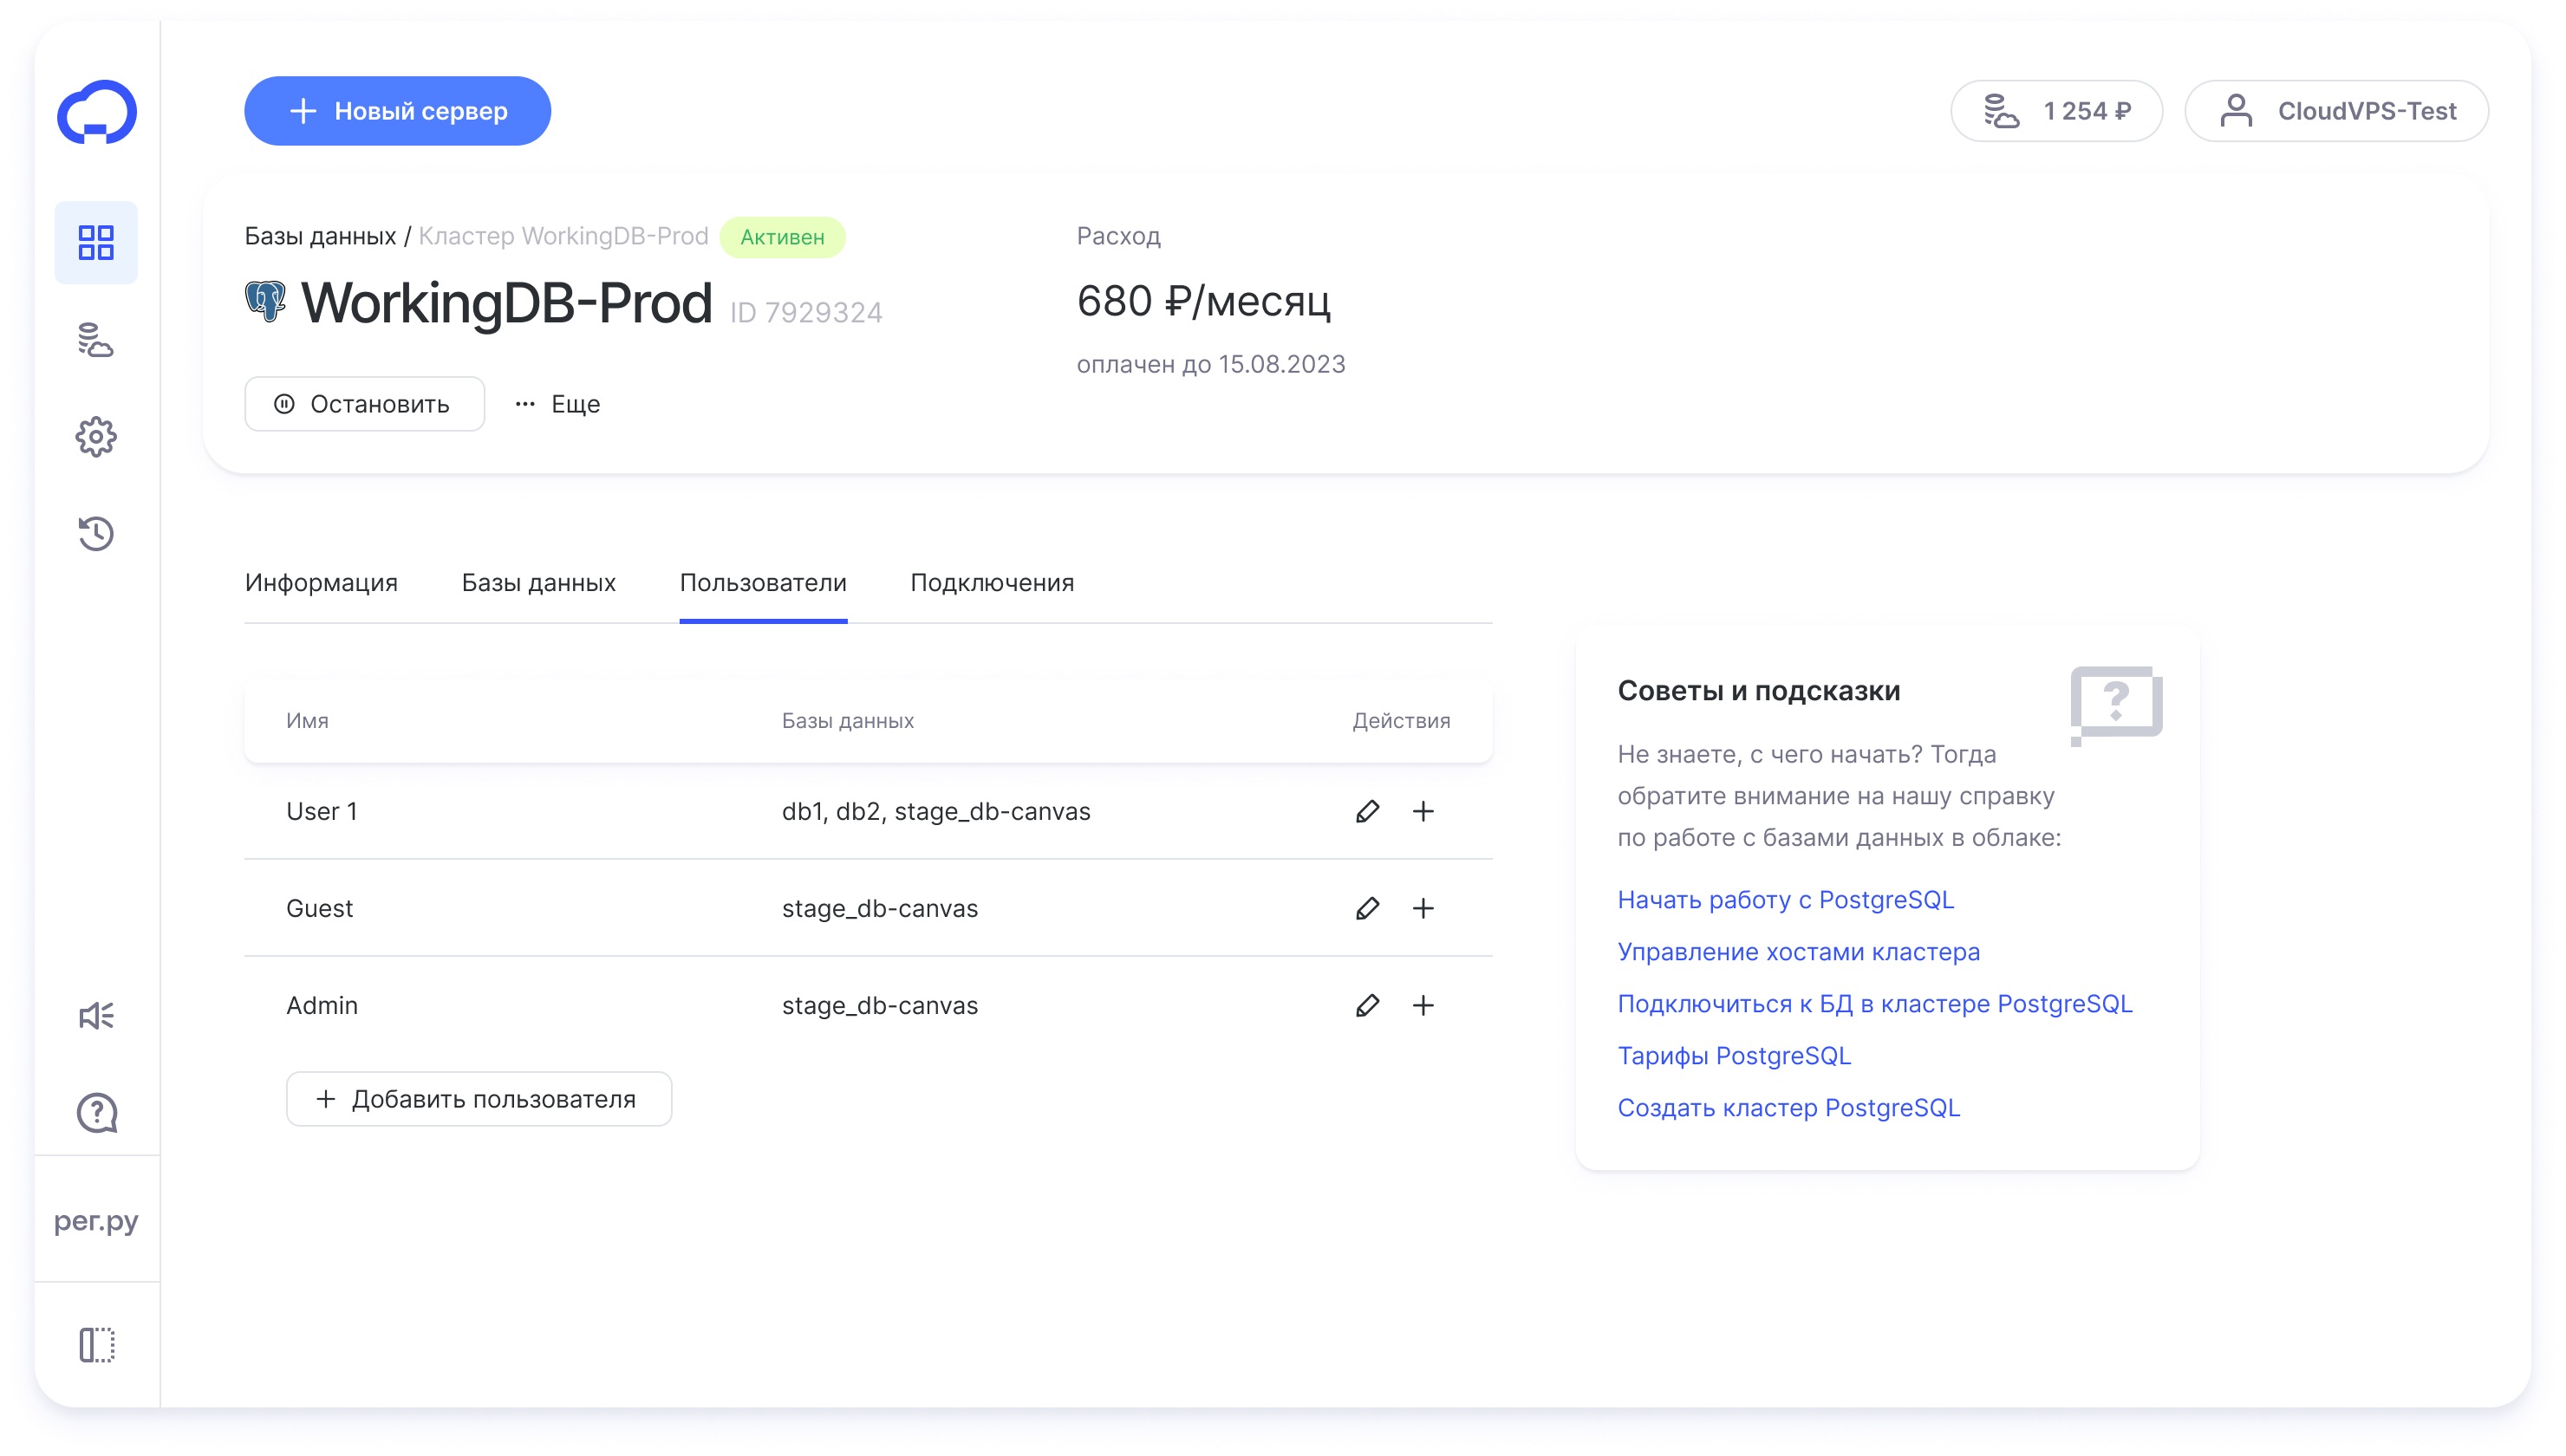Click the Активен status badge
Viewport: 2566px width, 1456px height.
pyautogui.click(x=782, y=237)
